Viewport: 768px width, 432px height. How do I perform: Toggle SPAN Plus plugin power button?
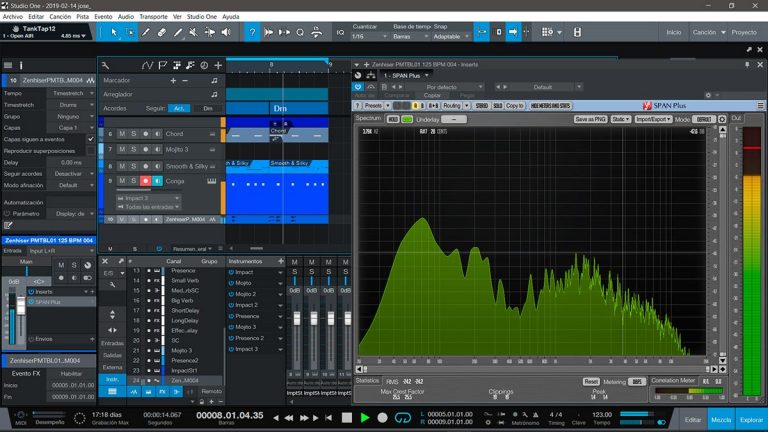pyautogui.click(x=358, y=87)
